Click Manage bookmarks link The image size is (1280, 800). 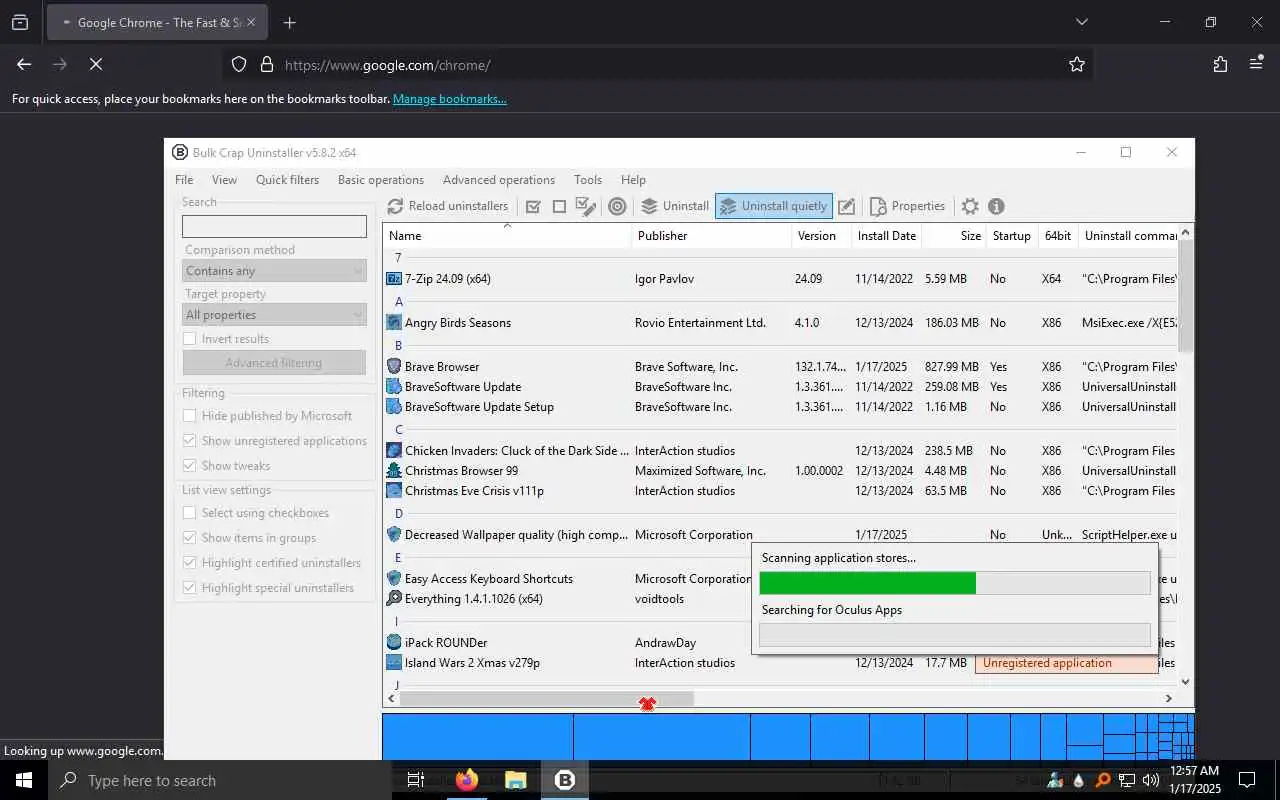coord(450,99)
